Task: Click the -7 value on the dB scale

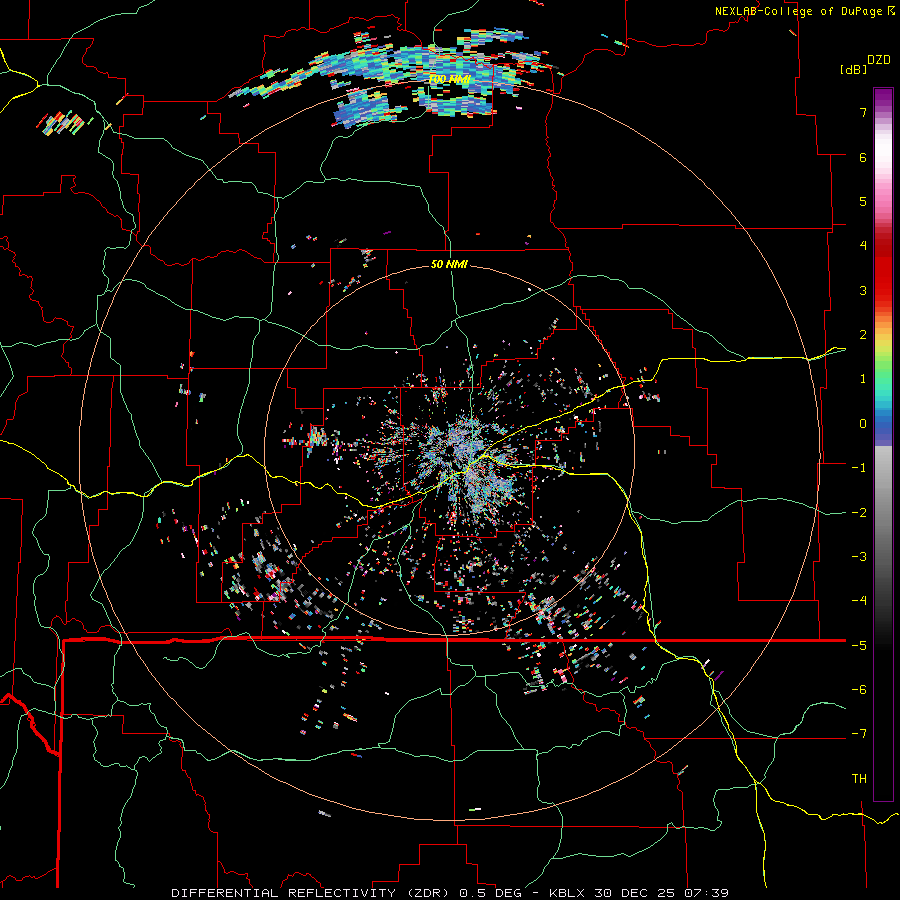Action: click(859, 734)
